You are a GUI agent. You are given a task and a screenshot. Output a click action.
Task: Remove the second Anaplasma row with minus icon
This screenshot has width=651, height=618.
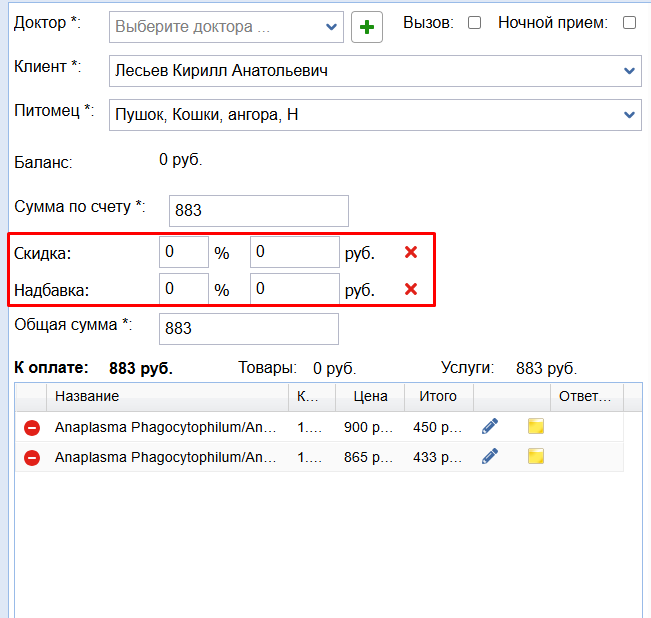[x=32, y=458]
